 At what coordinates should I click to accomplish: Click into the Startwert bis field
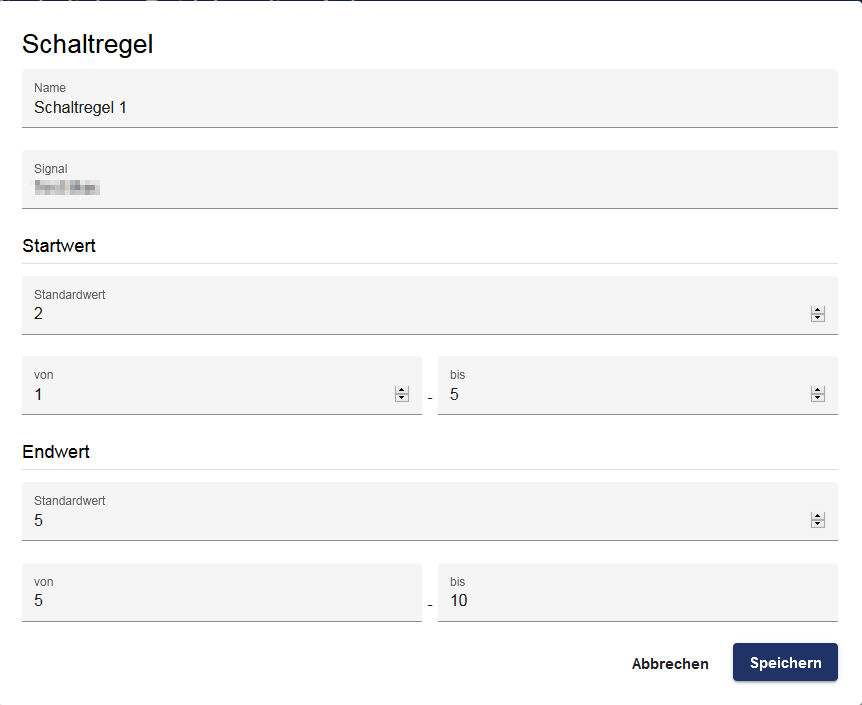(x=638, y=385)
